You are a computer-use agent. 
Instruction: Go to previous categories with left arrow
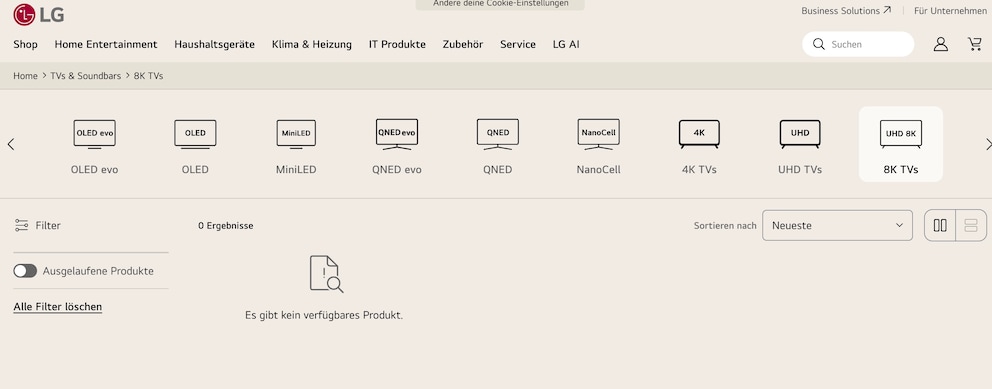(x=11, y=144)
